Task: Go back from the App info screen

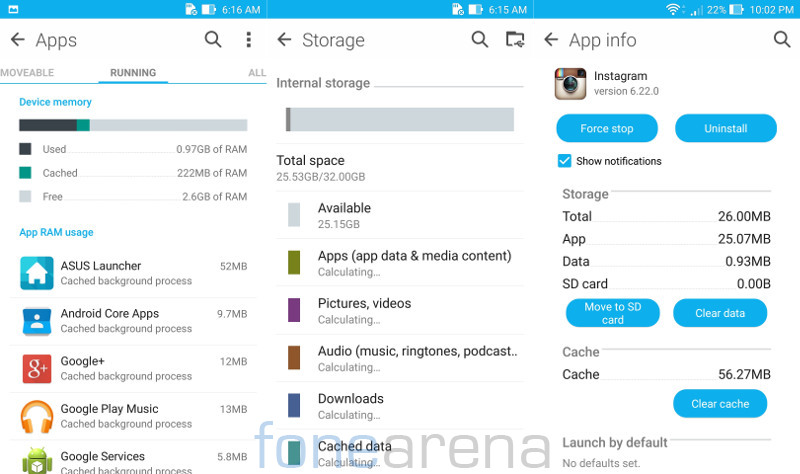Action: (551, 40)
